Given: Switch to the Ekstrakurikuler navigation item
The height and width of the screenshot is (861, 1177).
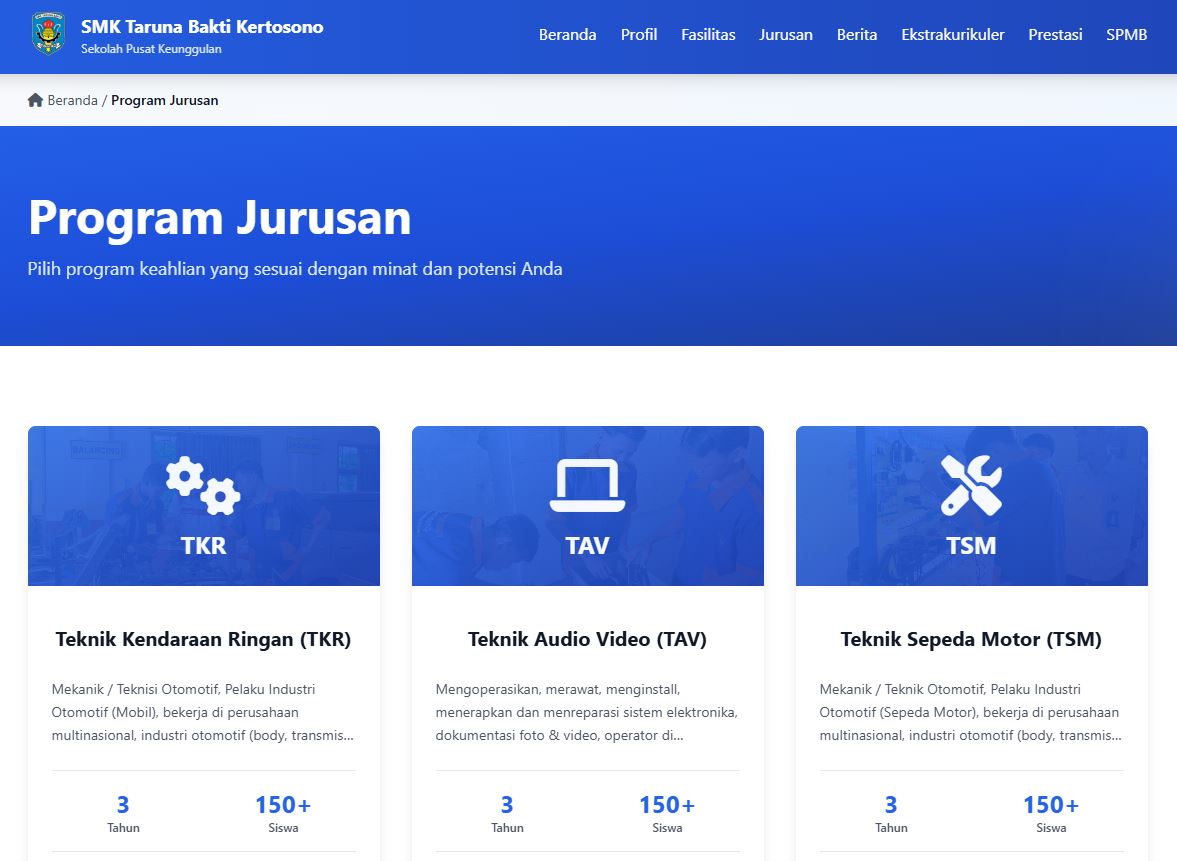Looking at the screenshot, I should click(x=952, y=34).
